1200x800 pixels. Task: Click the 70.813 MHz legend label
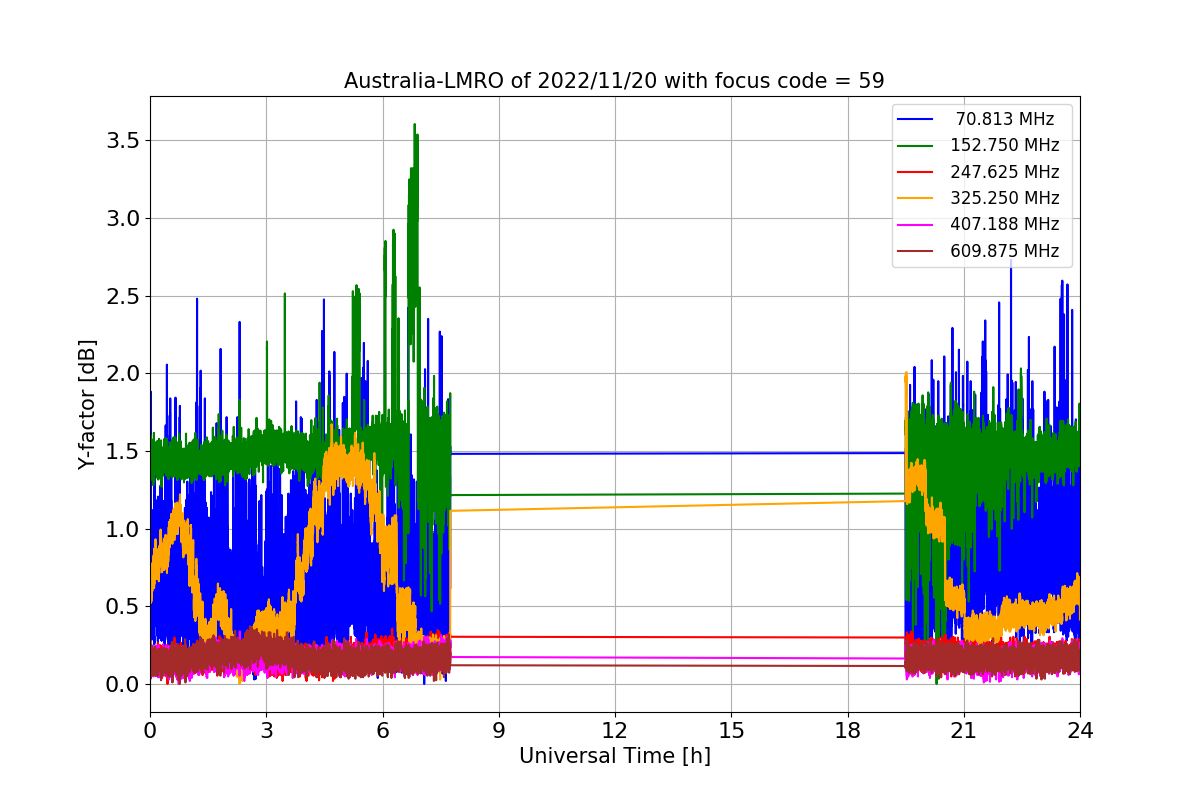coord(1005,119)
